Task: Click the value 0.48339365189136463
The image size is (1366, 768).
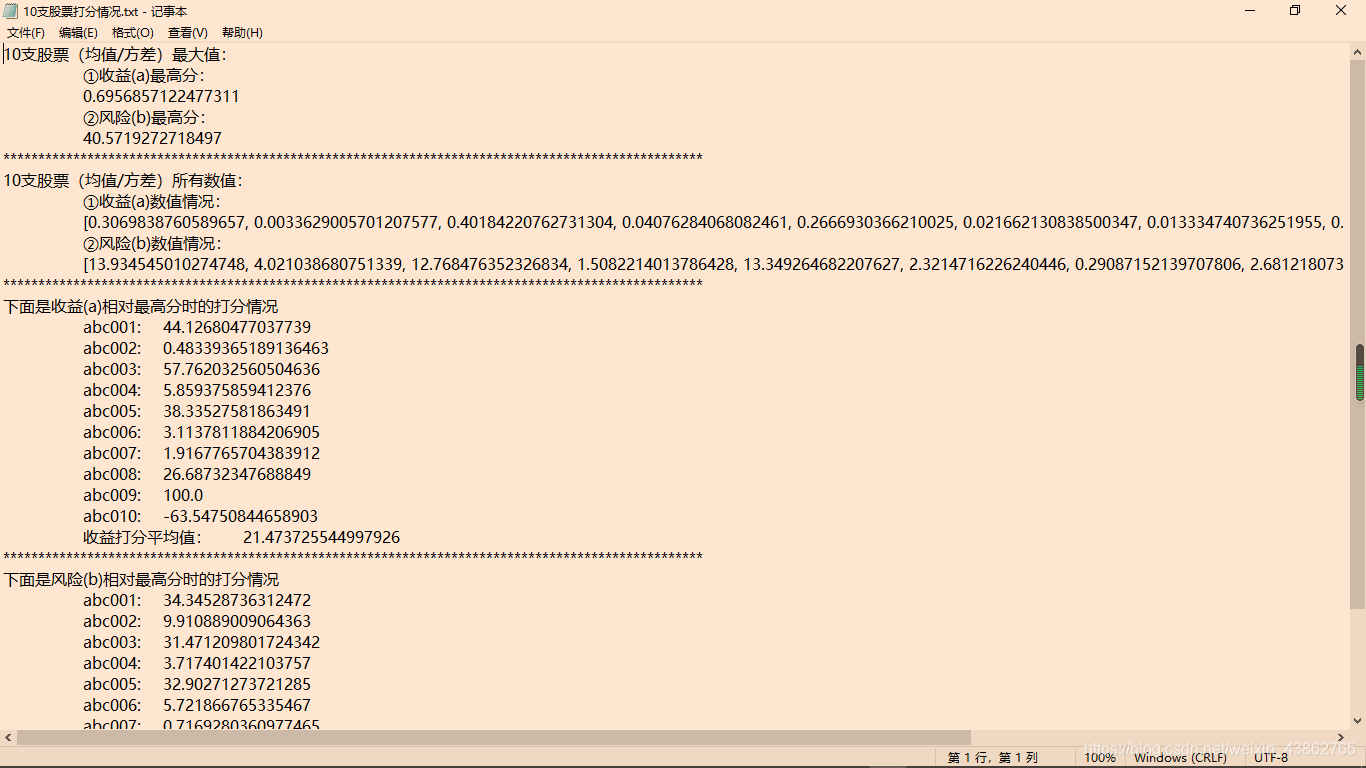Action: pyautogui.click(x=246, y=349)
